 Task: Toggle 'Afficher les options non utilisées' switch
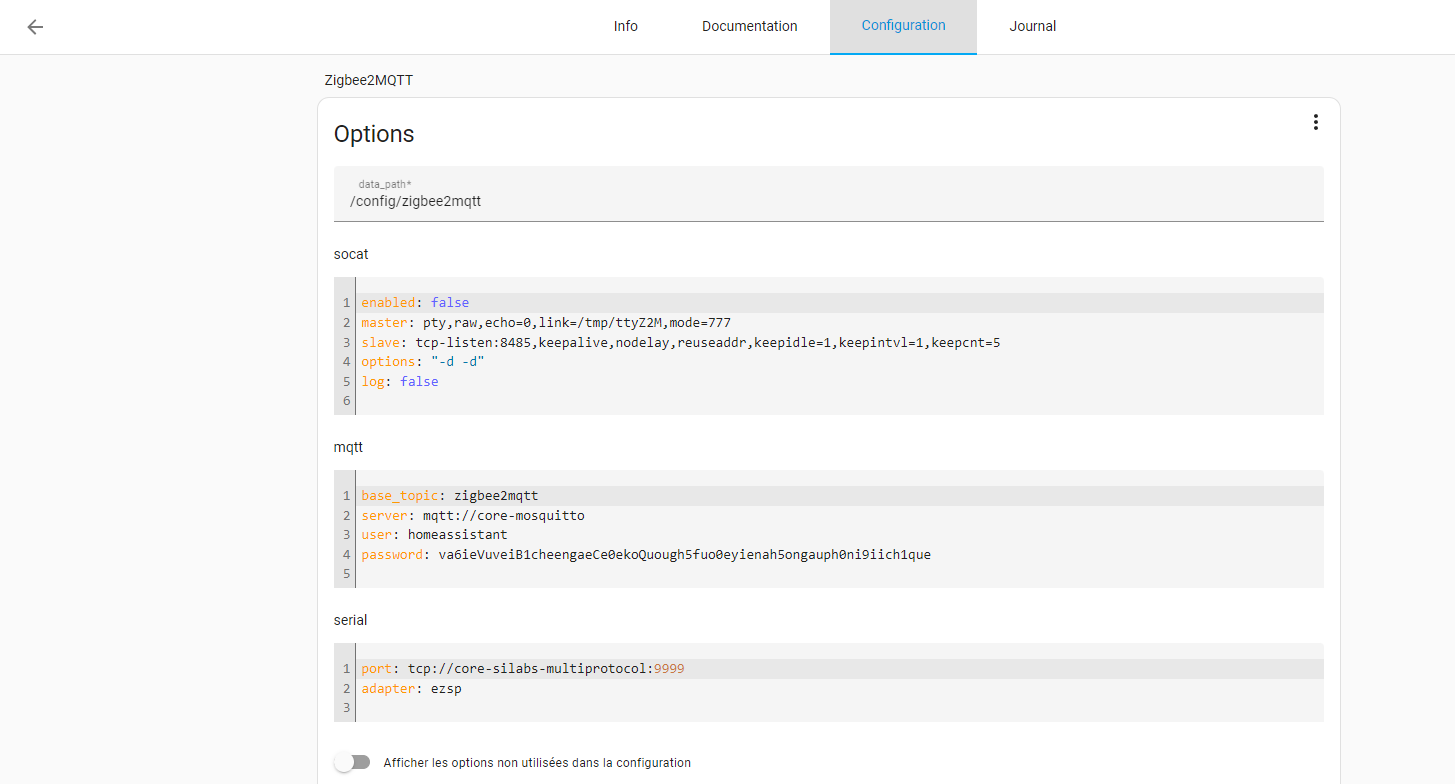pyautogui.click(x=352, y=762)
